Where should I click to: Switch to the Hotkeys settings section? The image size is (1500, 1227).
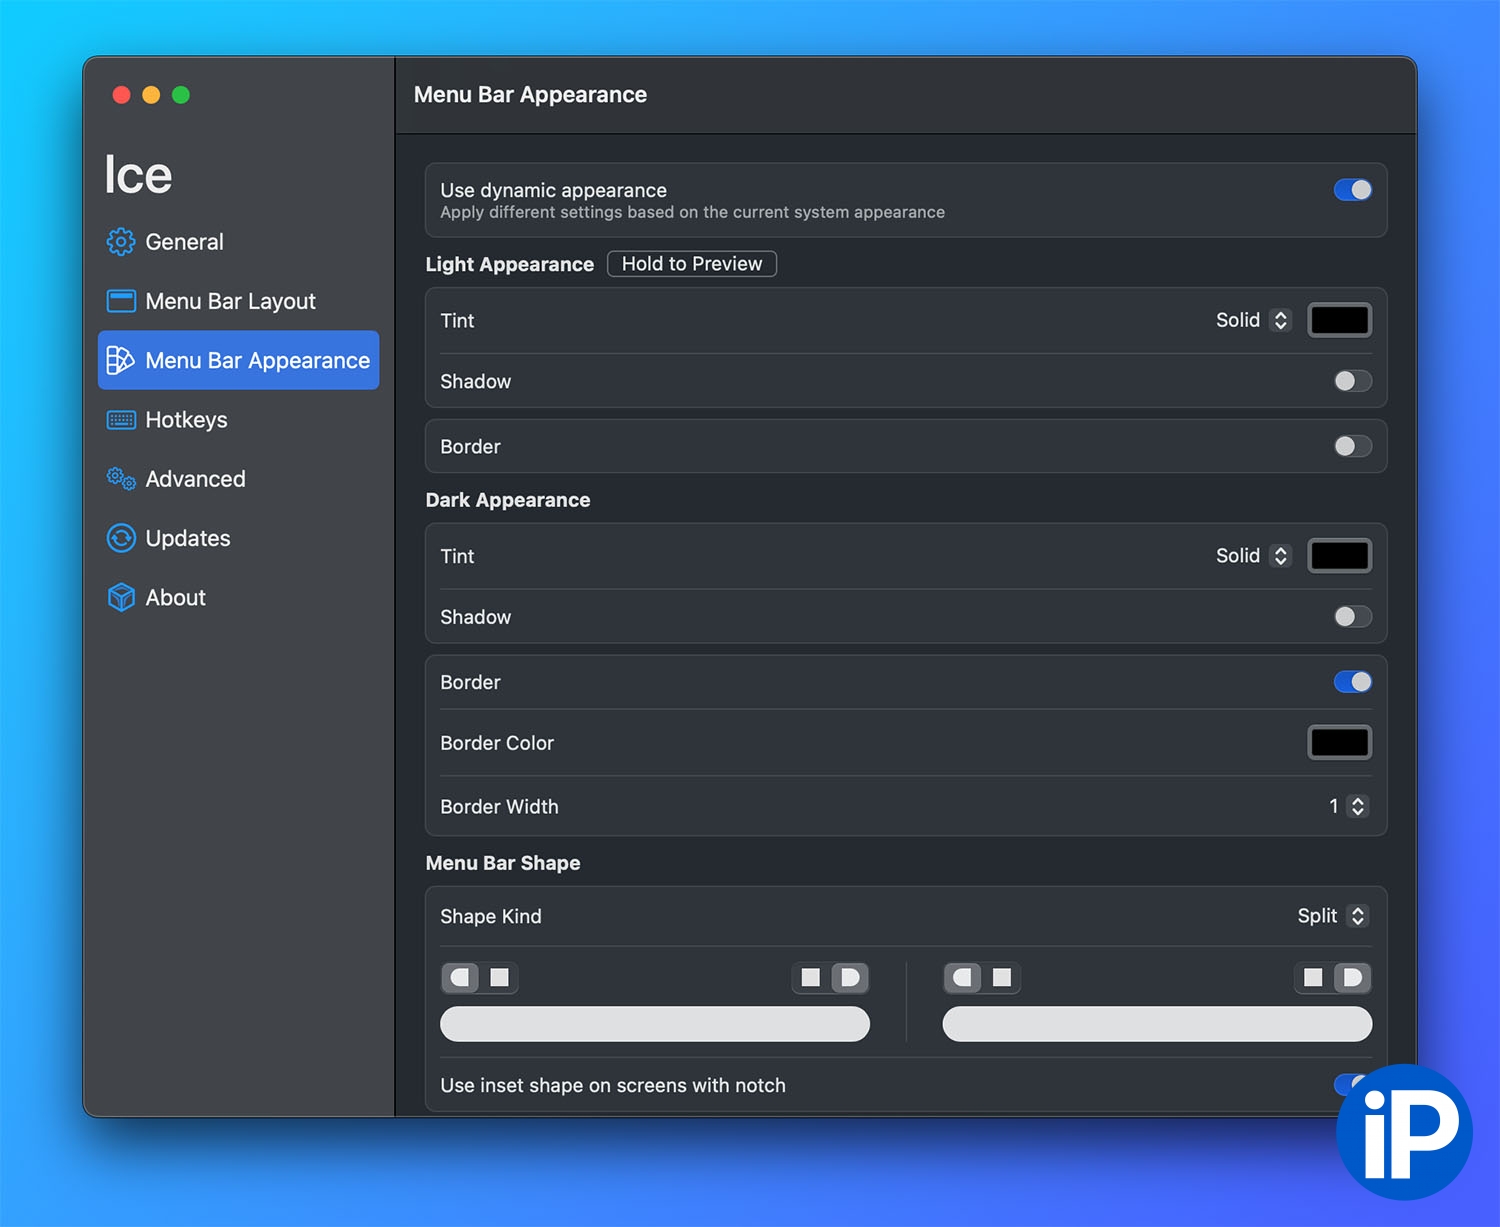pos(186,420)
